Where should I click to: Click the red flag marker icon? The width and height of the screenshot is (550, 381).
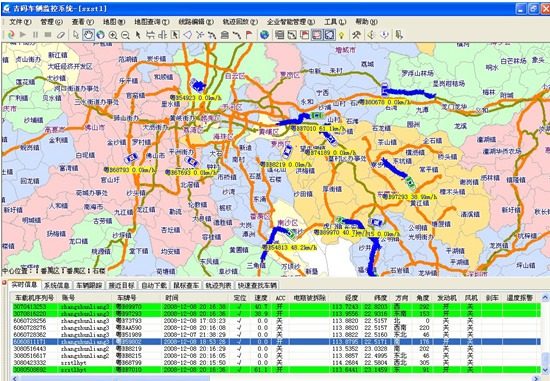coord(249,35)
